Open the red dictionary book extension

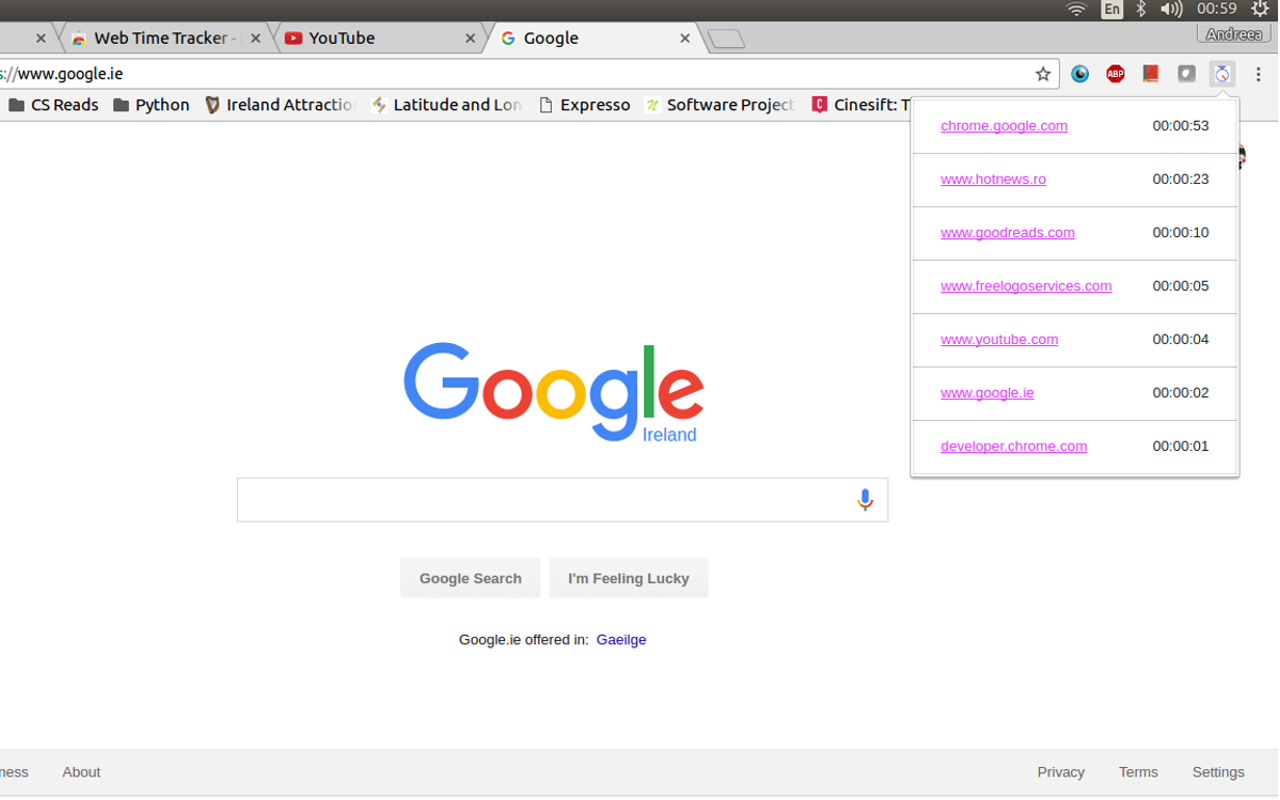click(x=1151, y=74)
